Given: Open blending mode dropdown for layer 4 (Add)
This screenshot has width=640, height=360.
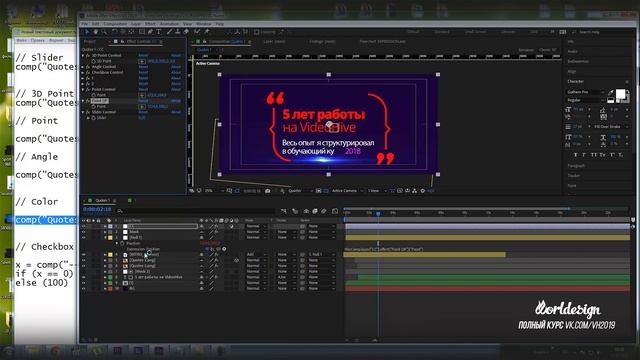Looking at the screenshot, I should click(256, 254).
